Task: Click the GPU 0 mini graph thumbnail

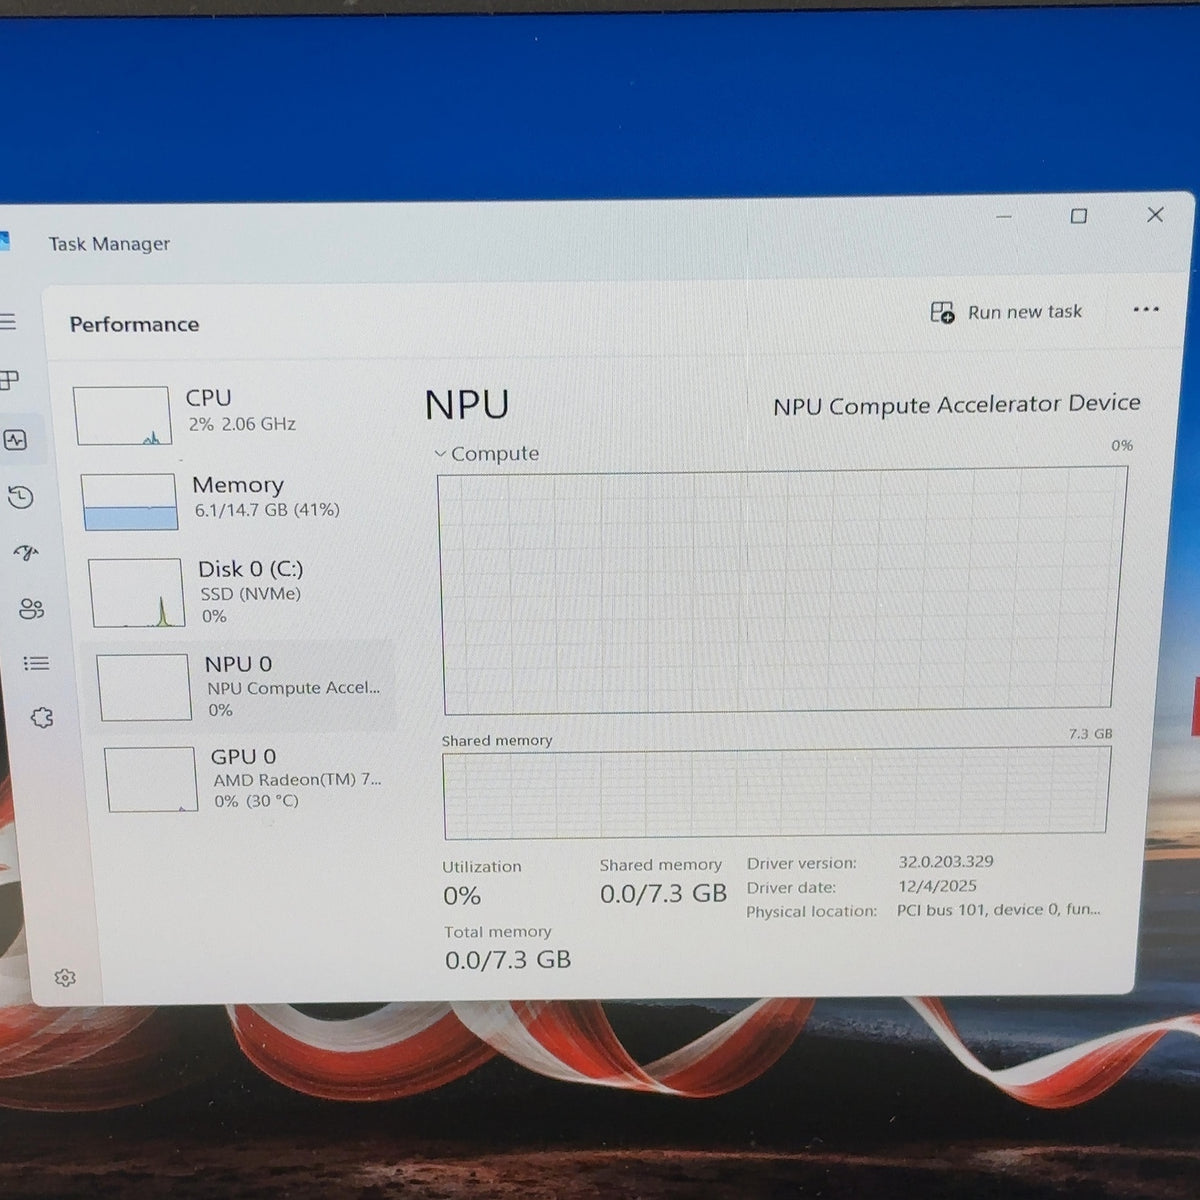Action: [x=151, y=779]
